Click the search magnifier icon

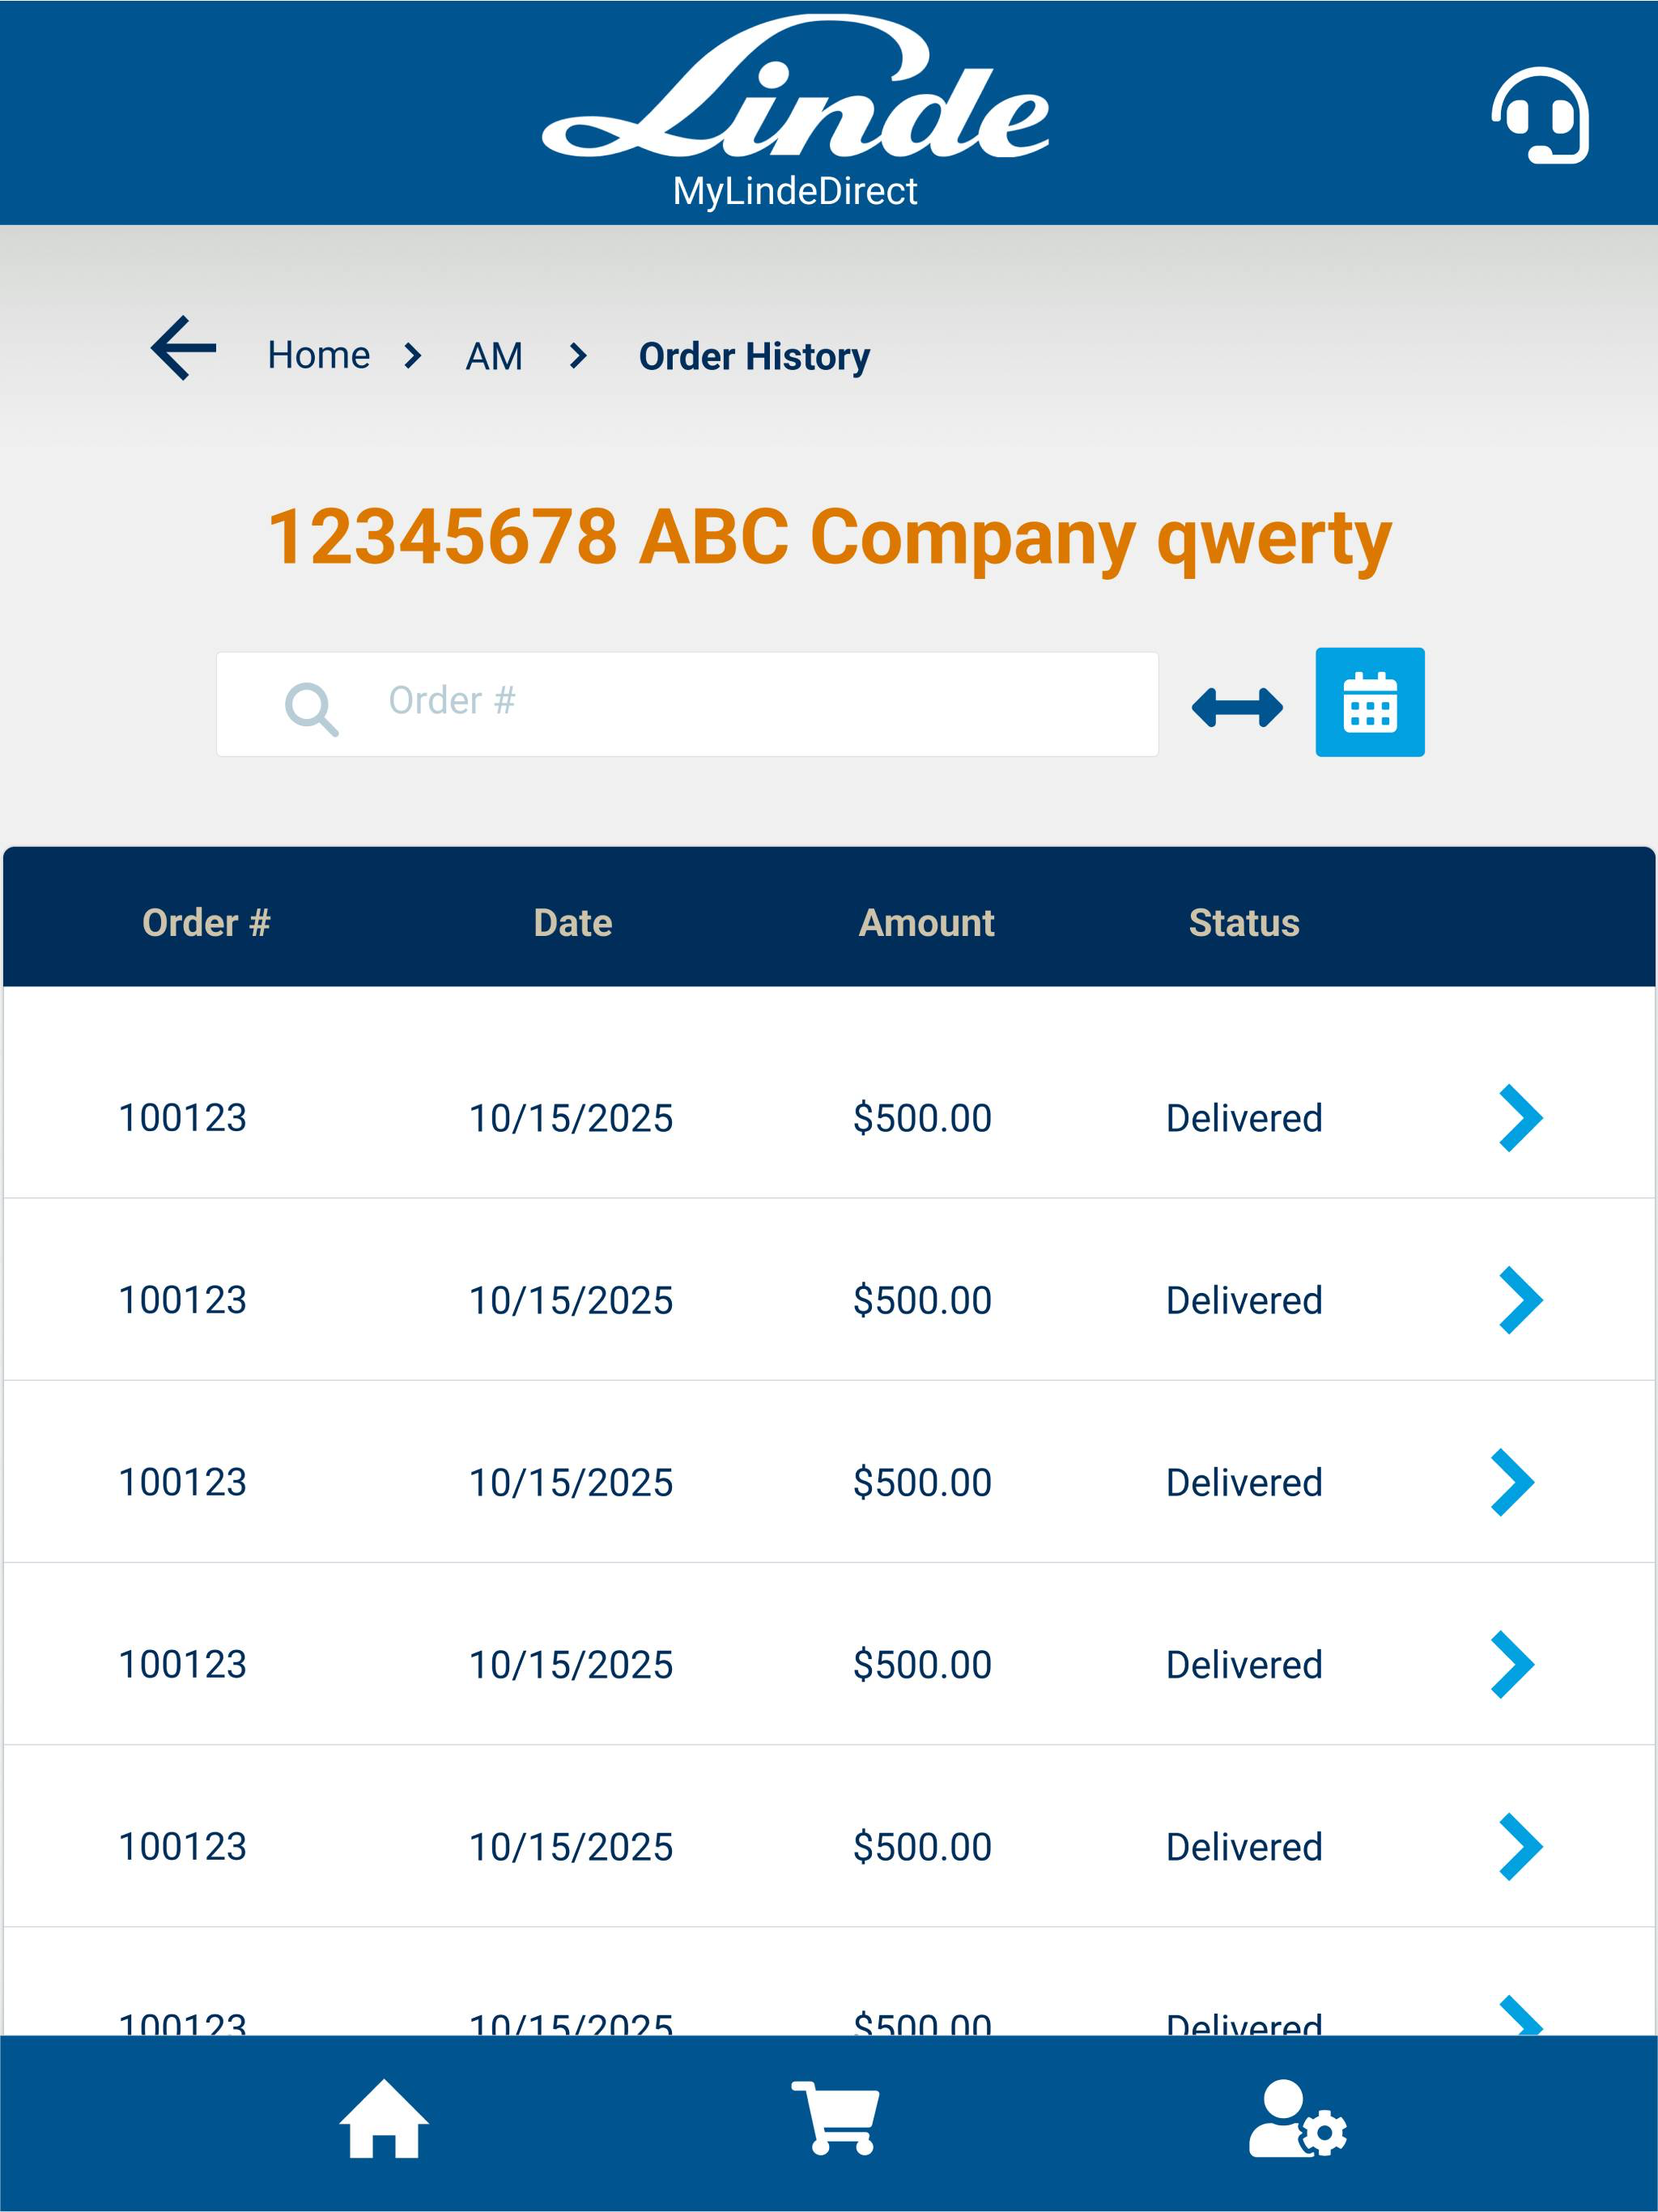[311, 709]
